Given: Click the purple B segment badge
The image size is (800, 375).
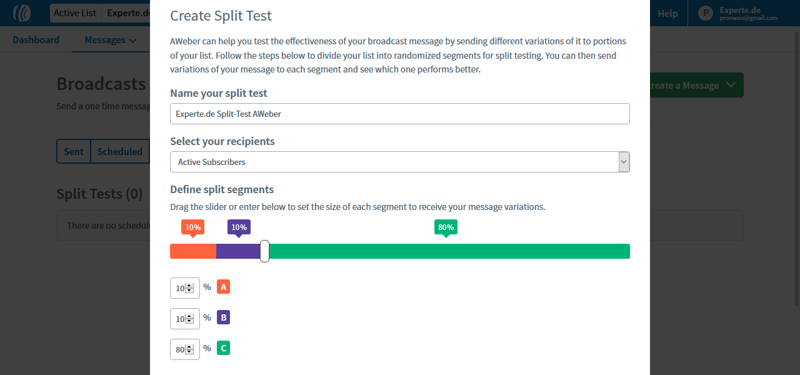Looking at the screenshot, I should coord(223,317).
